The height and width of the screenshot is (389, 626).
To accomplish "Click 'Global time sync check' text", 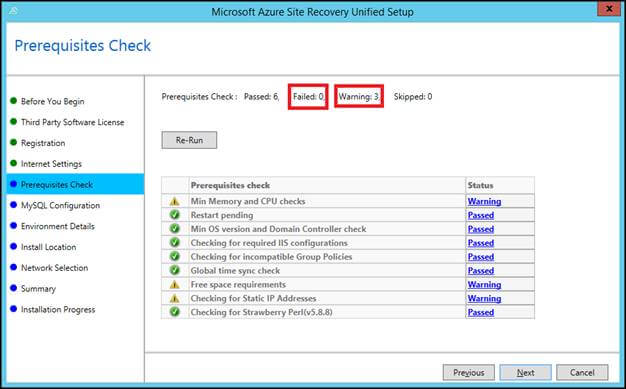I will pos(235,271).
